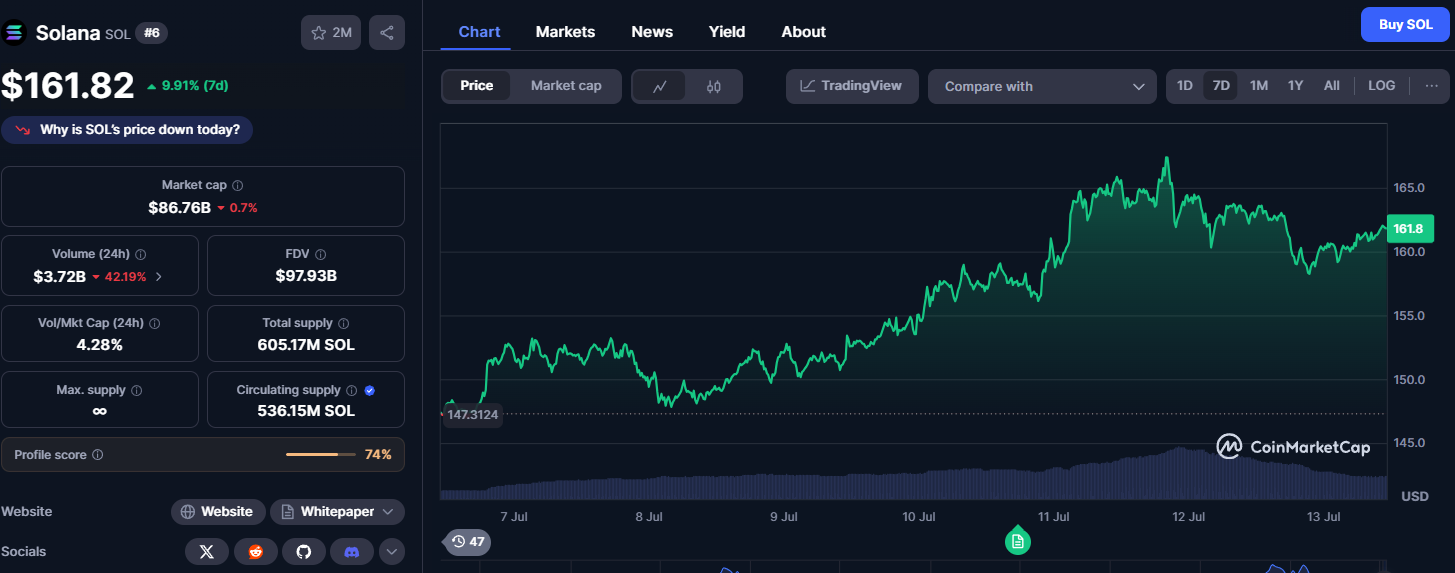Click Profile score info icon
The width and height of the screenshot is (1455, 573).
pyautogui.click(x=97, y=455)
